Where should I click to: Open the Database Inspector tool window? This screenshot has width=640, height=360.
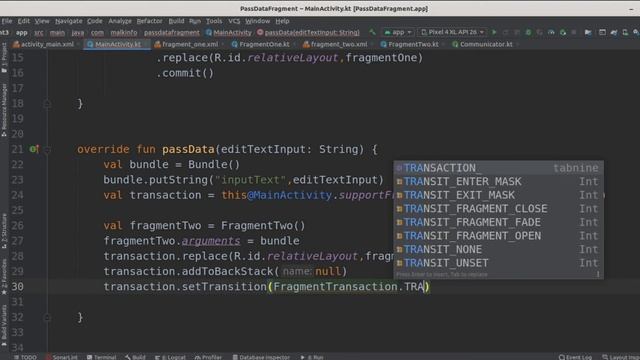261,357
